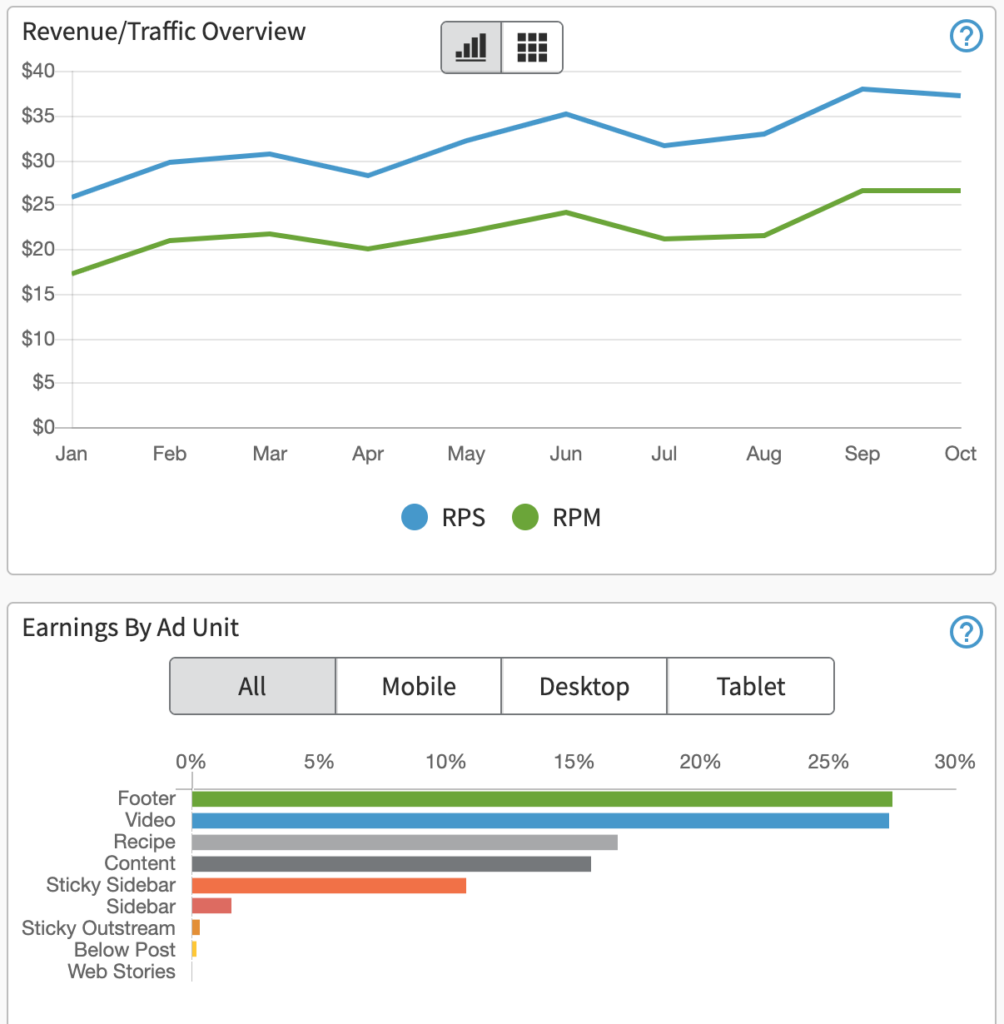The image size is (1004, 1024).
Task: Show Desktop earnings tab
Action: (x=584, y=686)
